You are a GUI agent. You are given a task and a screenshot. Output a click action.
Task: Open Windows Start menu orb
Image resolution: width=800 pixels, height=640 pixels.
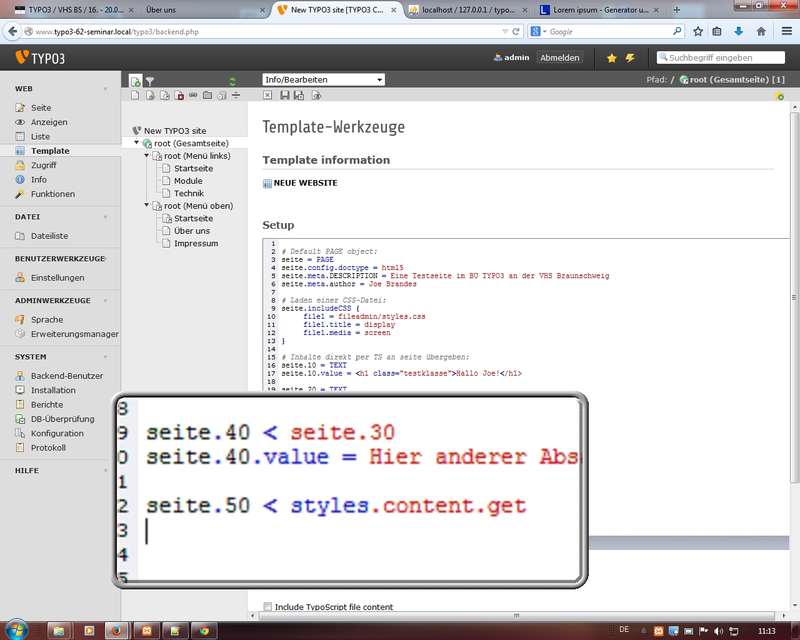coord(18,630)
